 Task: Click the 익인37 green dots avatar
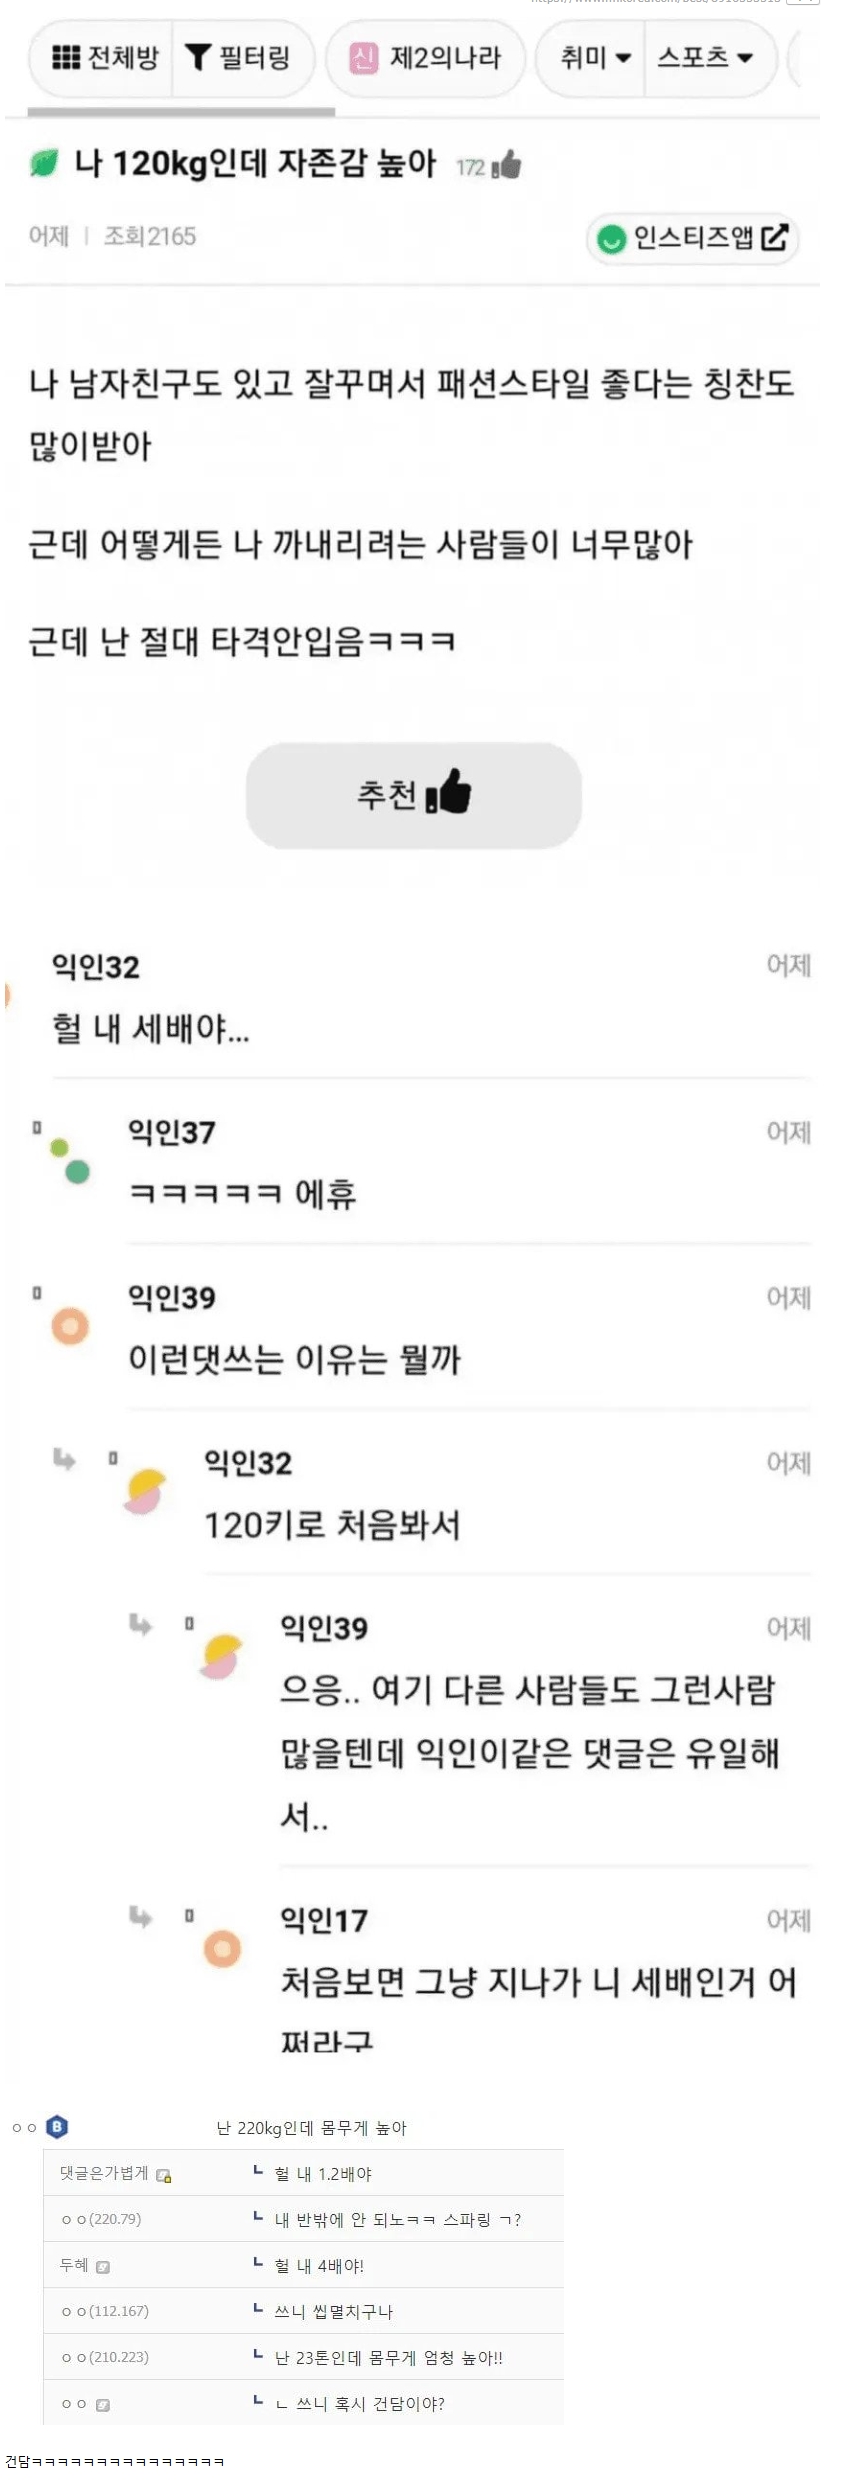(71, 1161)
